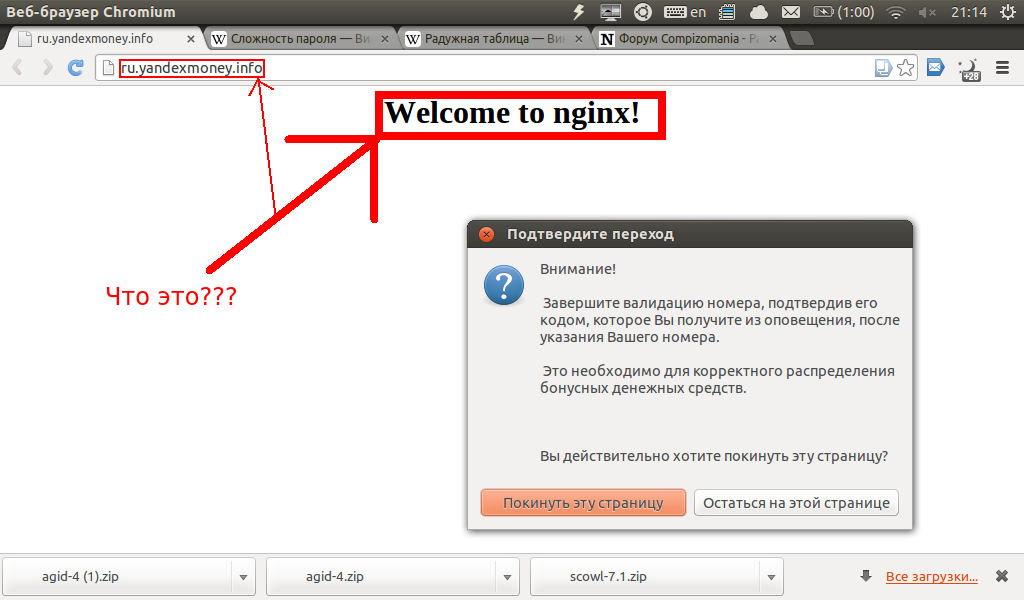Open the battery indicator showing 1:00

coord(844,12)
